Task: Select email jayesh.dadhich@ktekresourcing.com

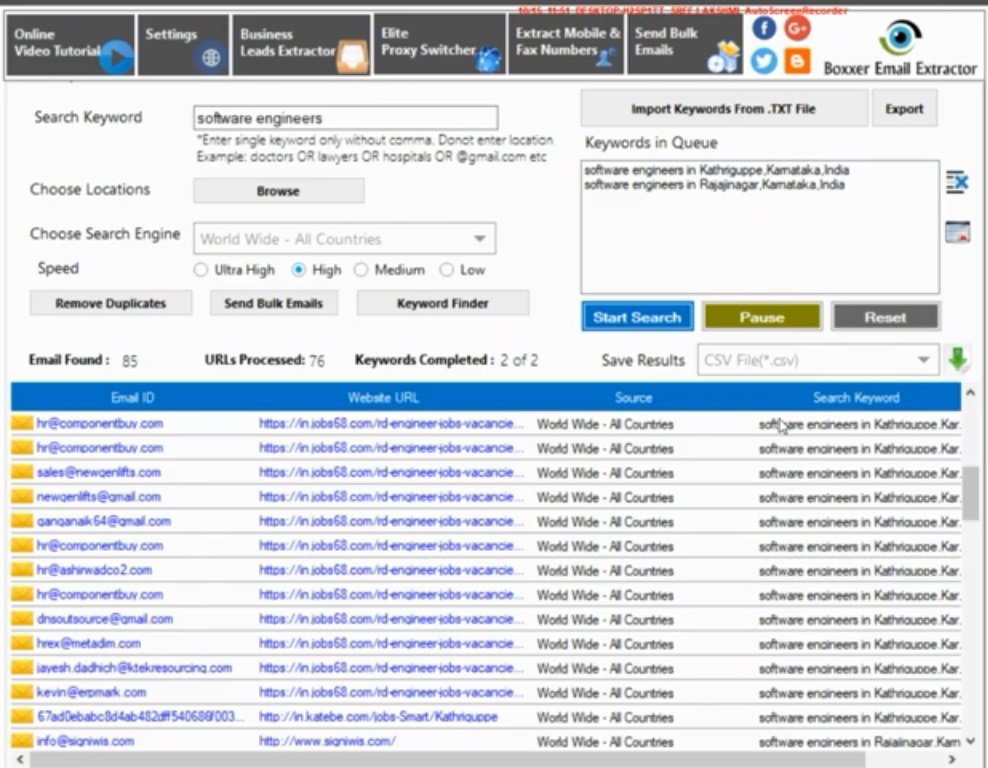Action: point(134,668)
